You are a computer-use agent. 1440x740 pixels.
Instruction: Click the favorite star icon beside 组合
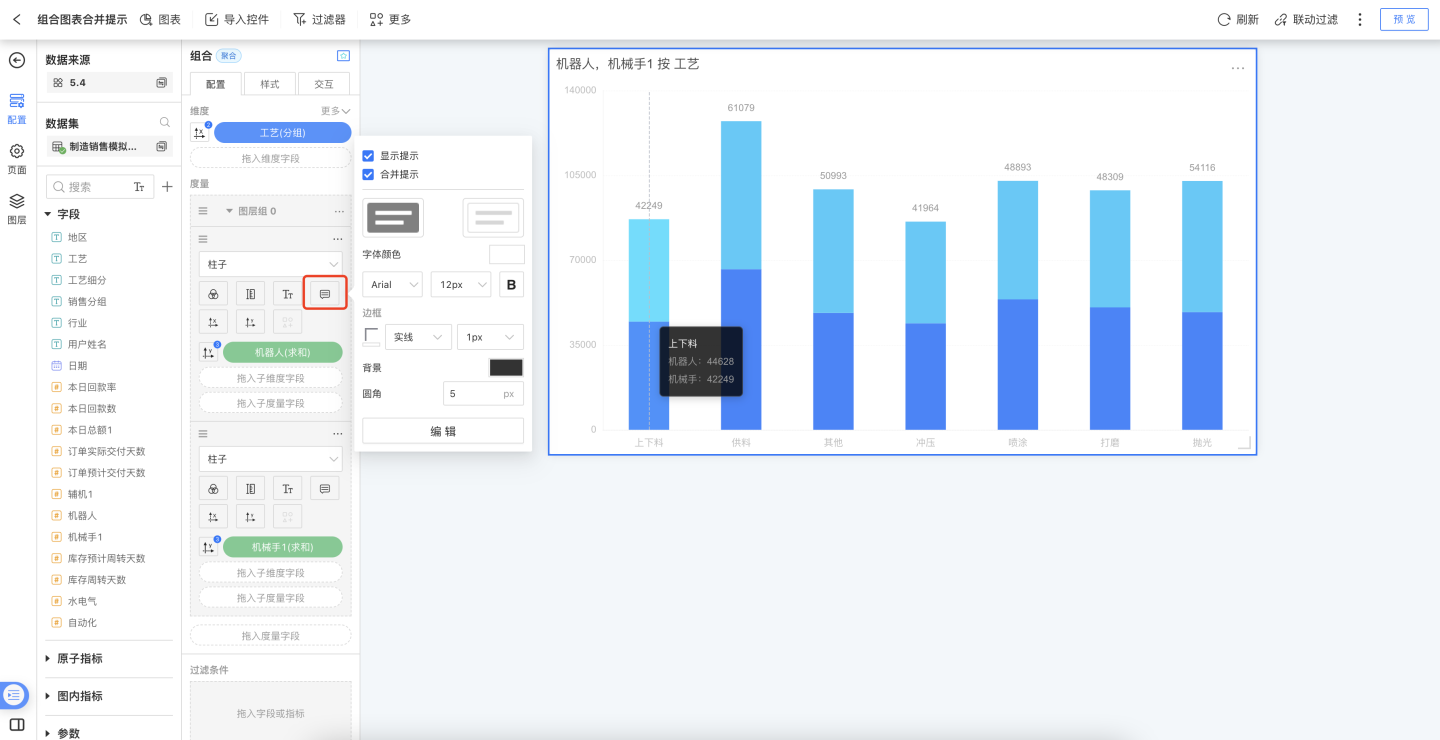point(343,56)
